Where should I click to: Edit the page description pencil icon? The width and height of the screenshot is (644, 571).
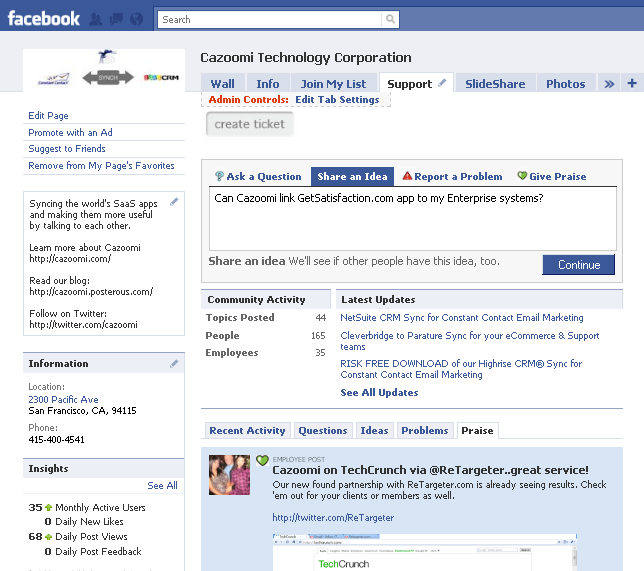pos(174,202)
